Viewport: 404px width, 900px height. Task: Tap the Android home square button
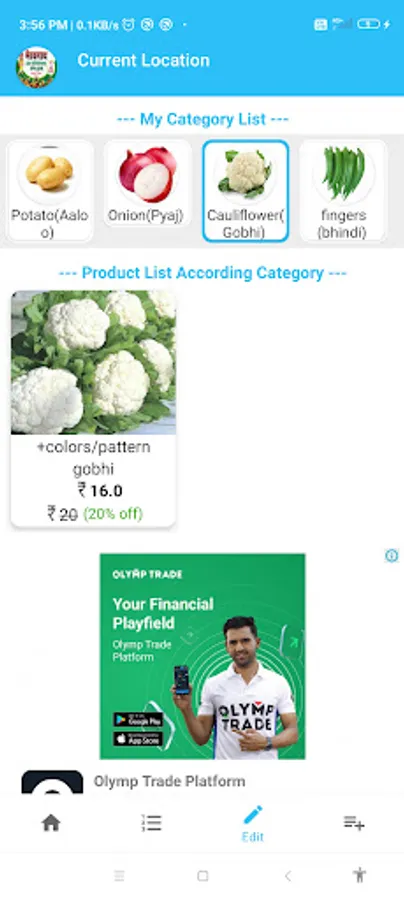point(203,876)
